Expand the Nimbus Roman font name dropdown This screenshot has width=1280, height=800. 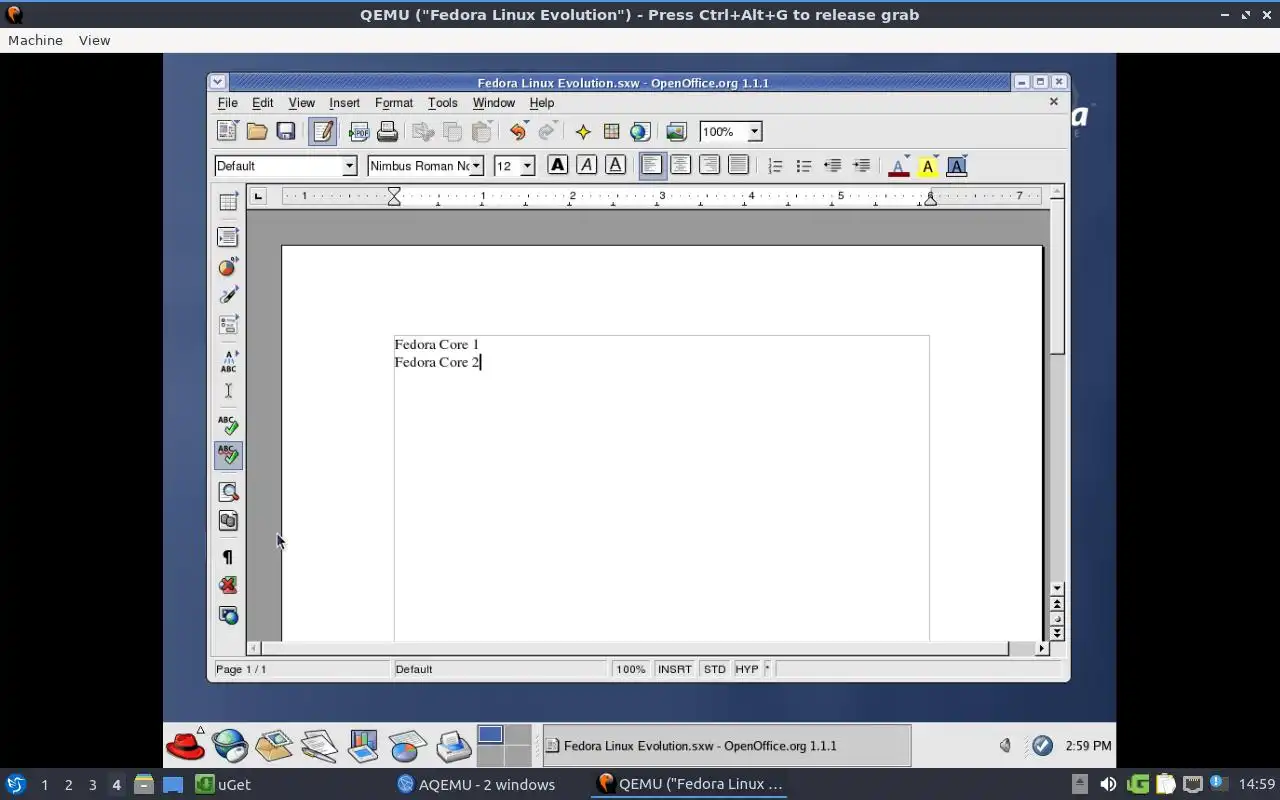pos(477,166)
